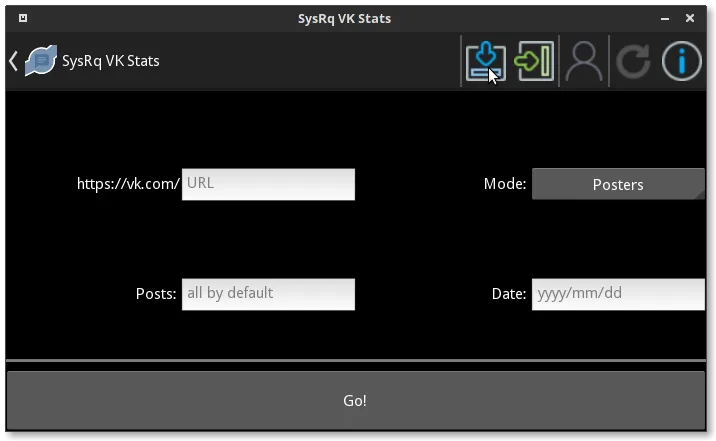Focus the Posts count input field
Image resolution: width=716 pixels, height=441 pixels.
point(268,294)
